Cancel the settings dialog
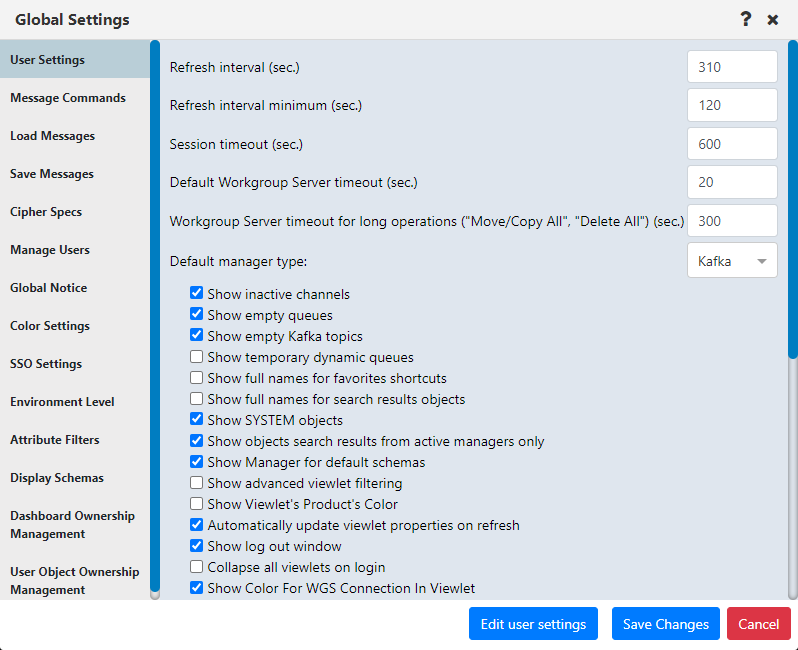 [759, 624]
